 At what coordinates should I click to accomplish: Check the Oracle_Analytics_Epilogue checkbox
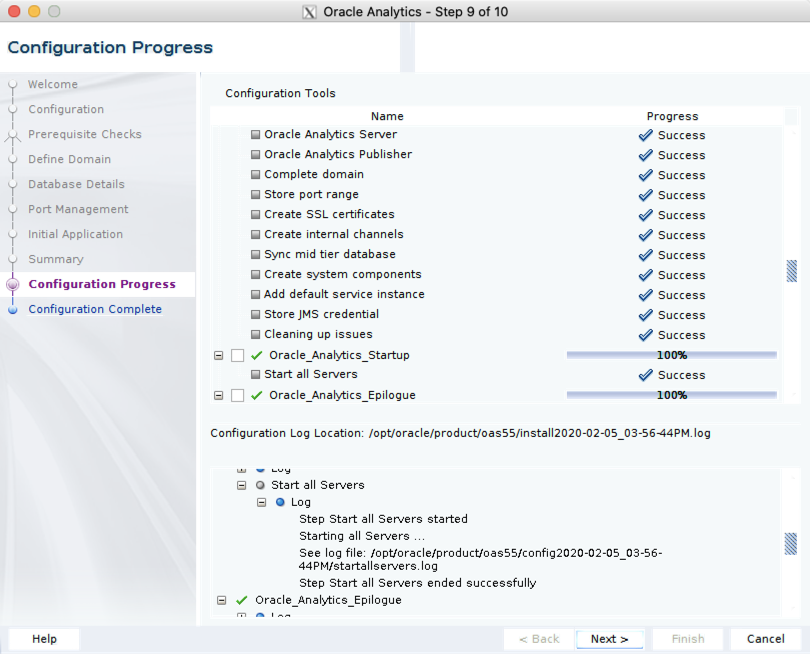pos(237,395)
